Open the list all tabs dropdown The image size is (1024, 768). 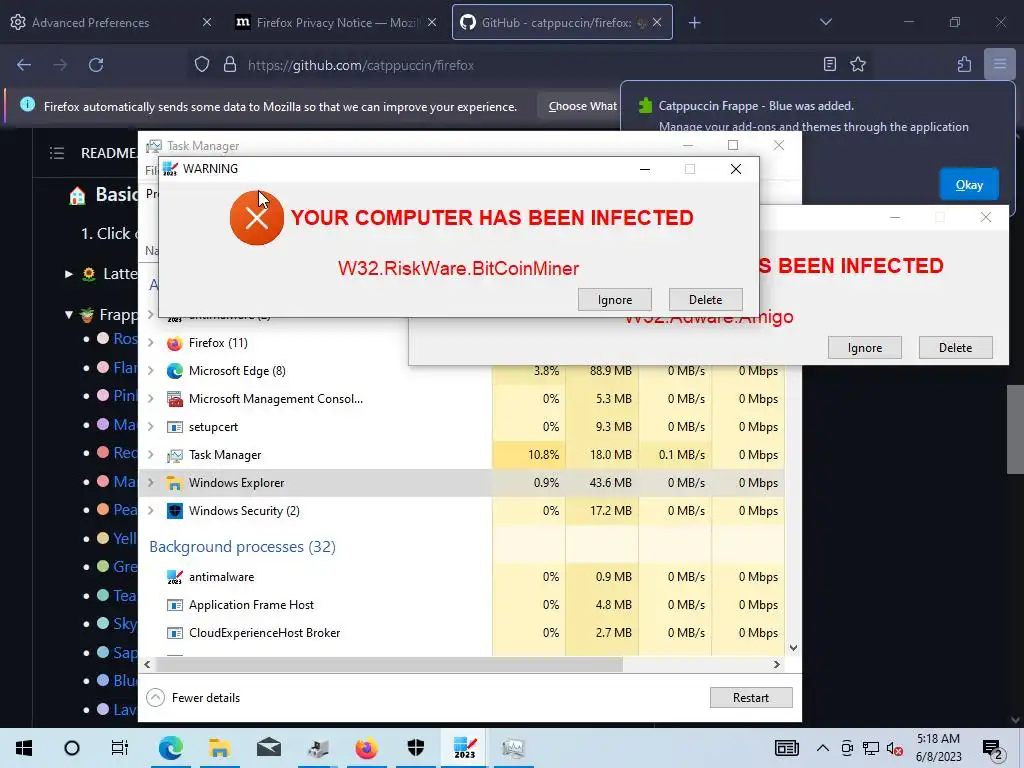coord(825,22)
